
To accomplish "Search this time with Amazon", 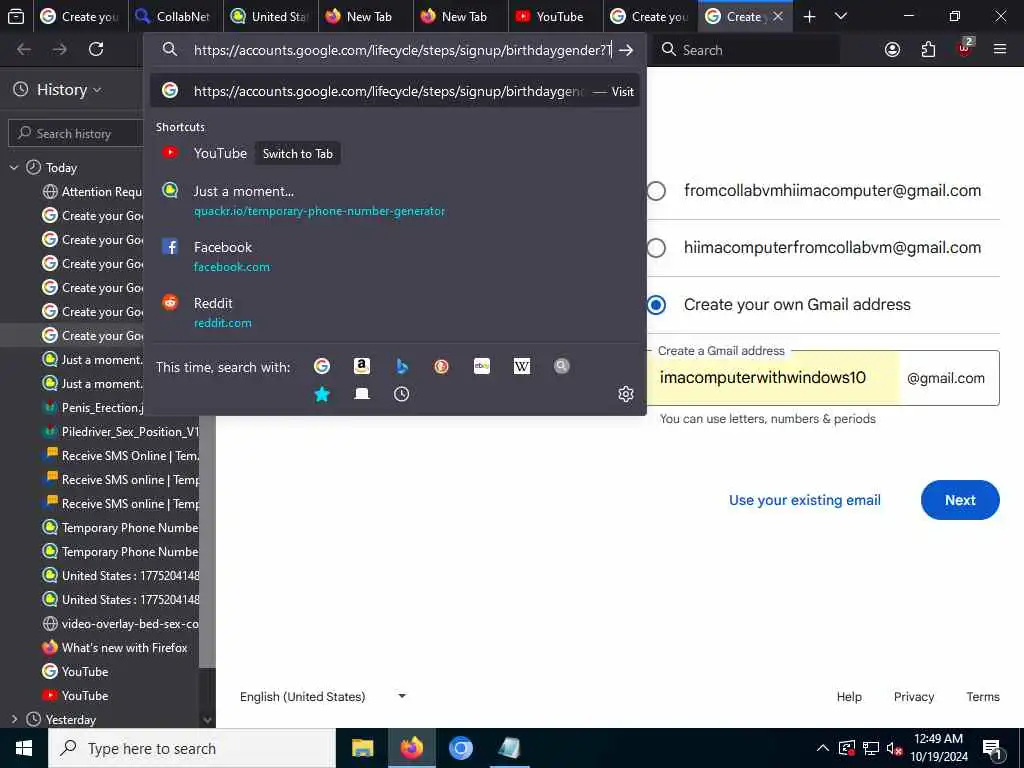I will click(x=362, y=366).
